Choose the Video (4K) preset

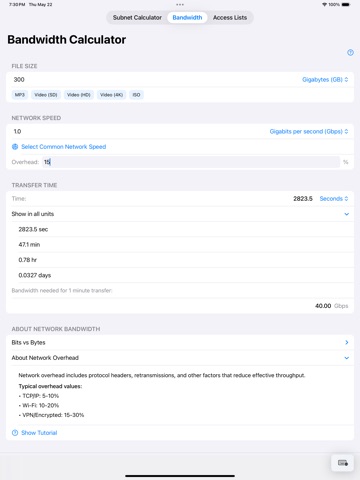point(111,95)
